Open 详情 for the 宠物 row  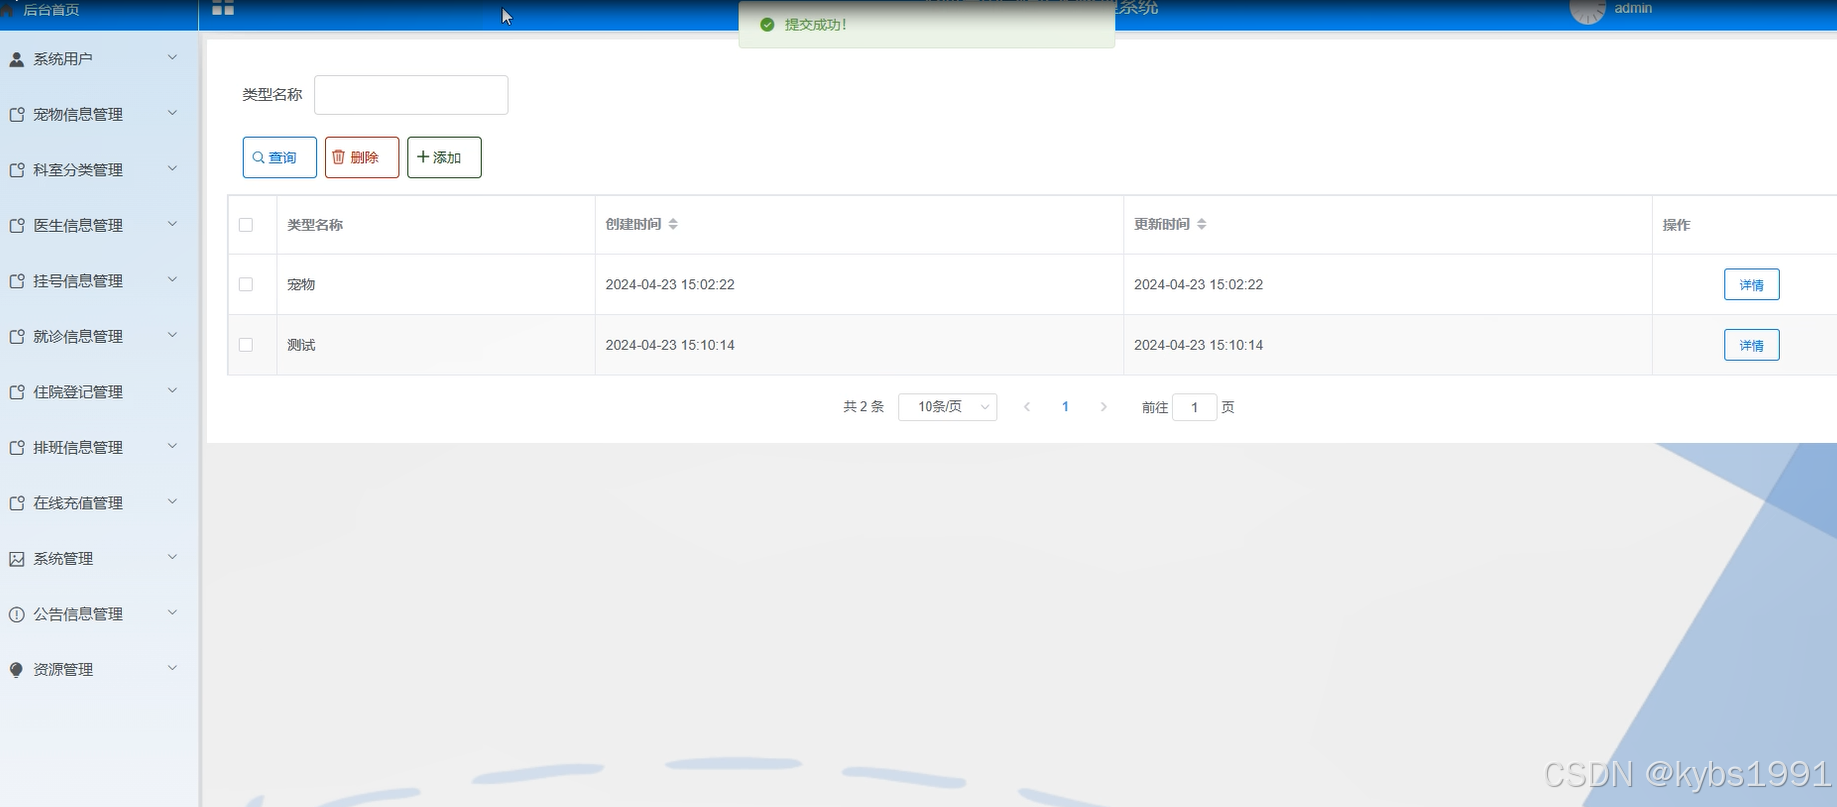[1751, 285]
